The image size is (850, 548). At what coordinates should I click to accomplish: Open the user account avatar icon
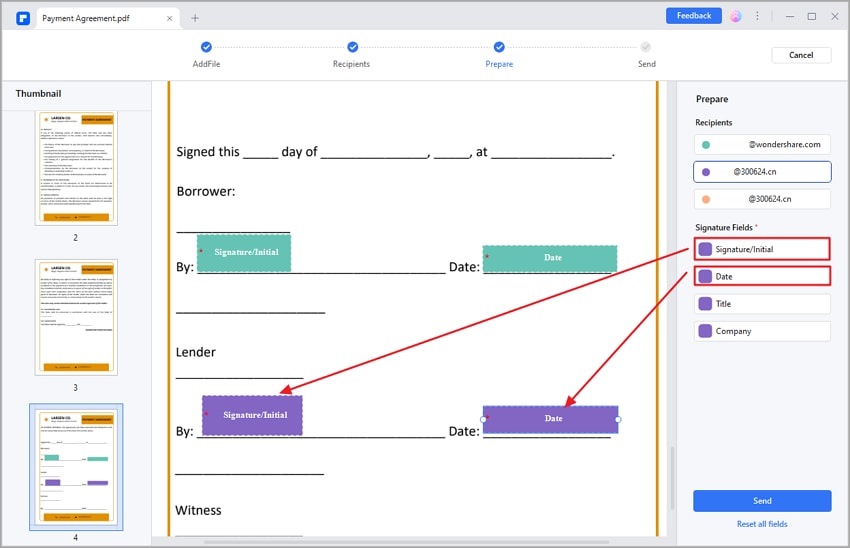tap(736, 16)
